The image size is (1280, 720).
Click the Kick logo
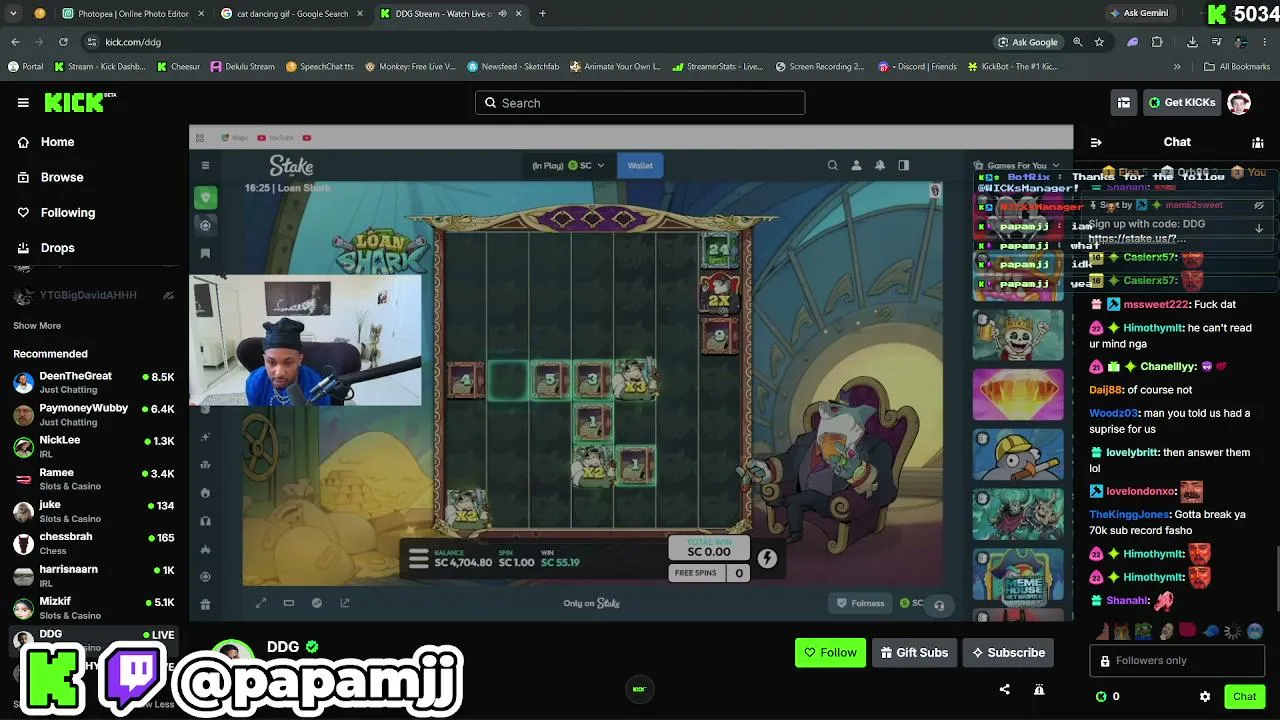(x=79, y=102)
